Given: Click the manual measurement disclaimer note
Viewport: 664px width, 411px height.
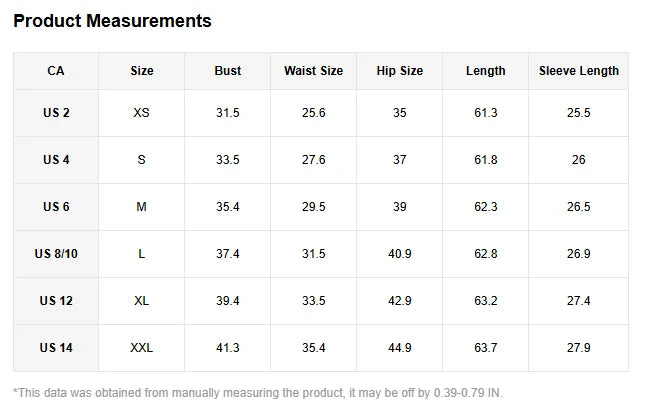Looking at the screenshot, I should click(x=258, y=393).
